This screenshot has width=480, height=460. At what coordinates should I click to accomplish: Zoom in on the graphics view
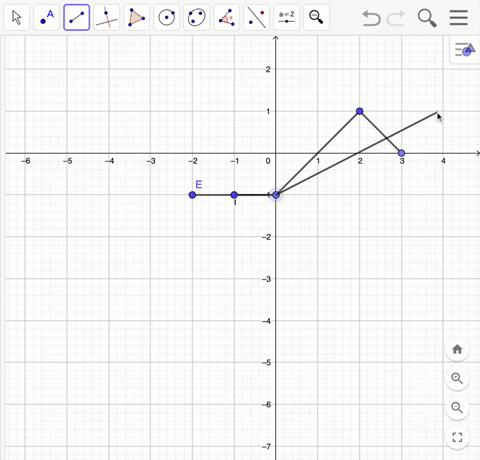[457, 378]
